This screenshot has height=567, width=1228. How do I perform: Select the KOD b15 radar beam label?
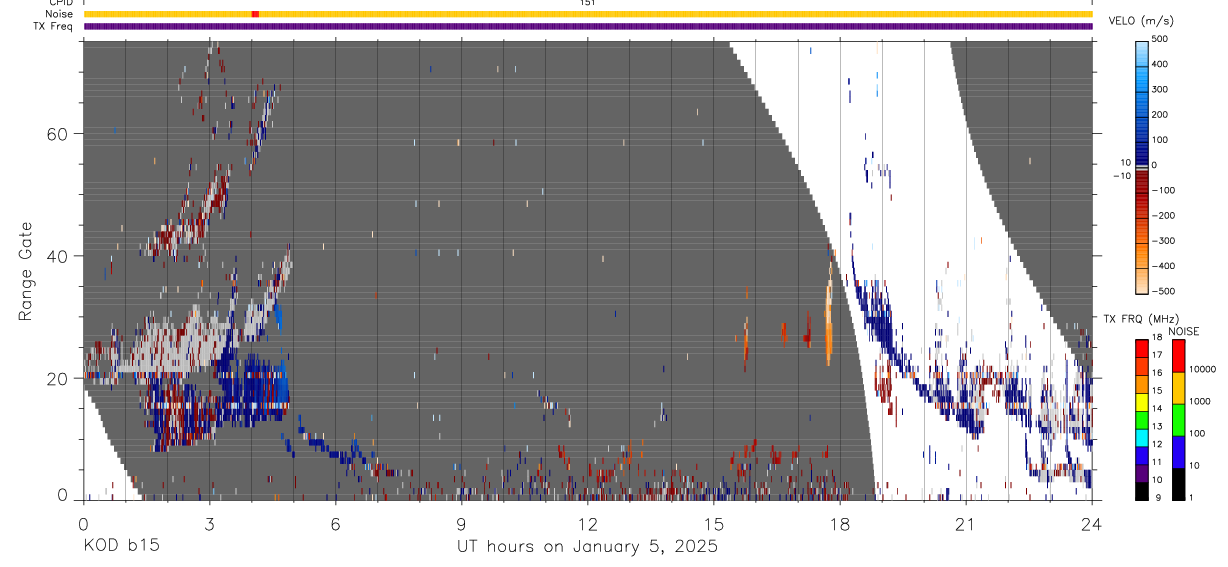click(x=121, y=547)
